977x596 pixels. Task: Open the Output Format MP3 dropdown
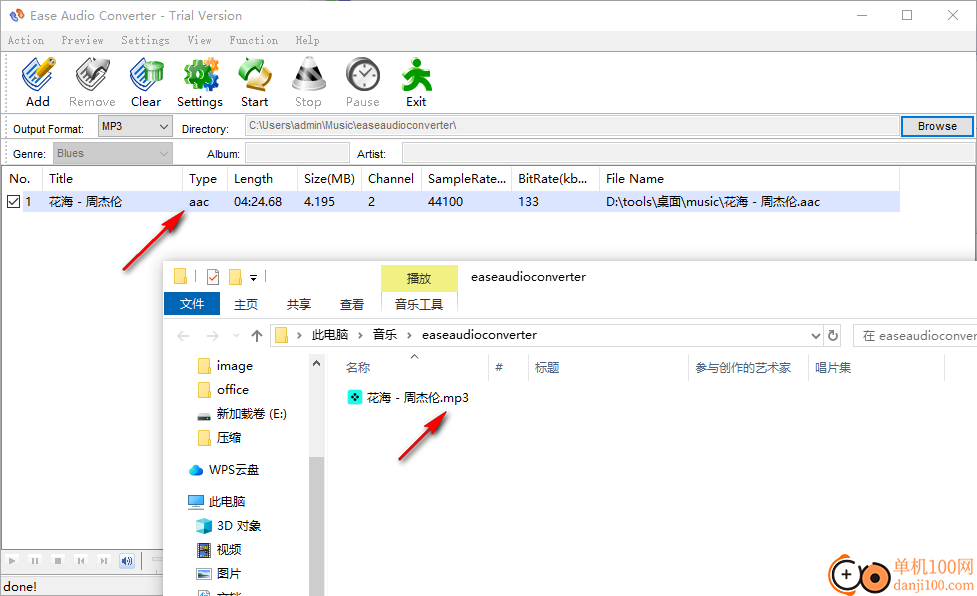[x=135, y=126]
